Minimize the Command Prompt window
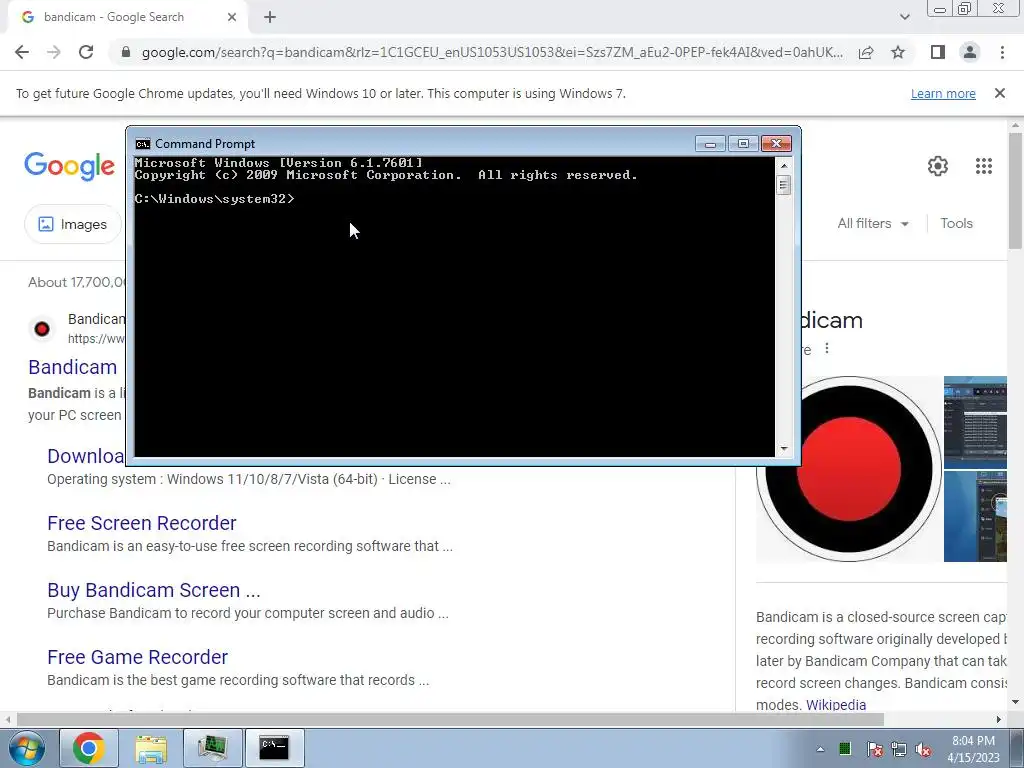 (x=710, y=144)
